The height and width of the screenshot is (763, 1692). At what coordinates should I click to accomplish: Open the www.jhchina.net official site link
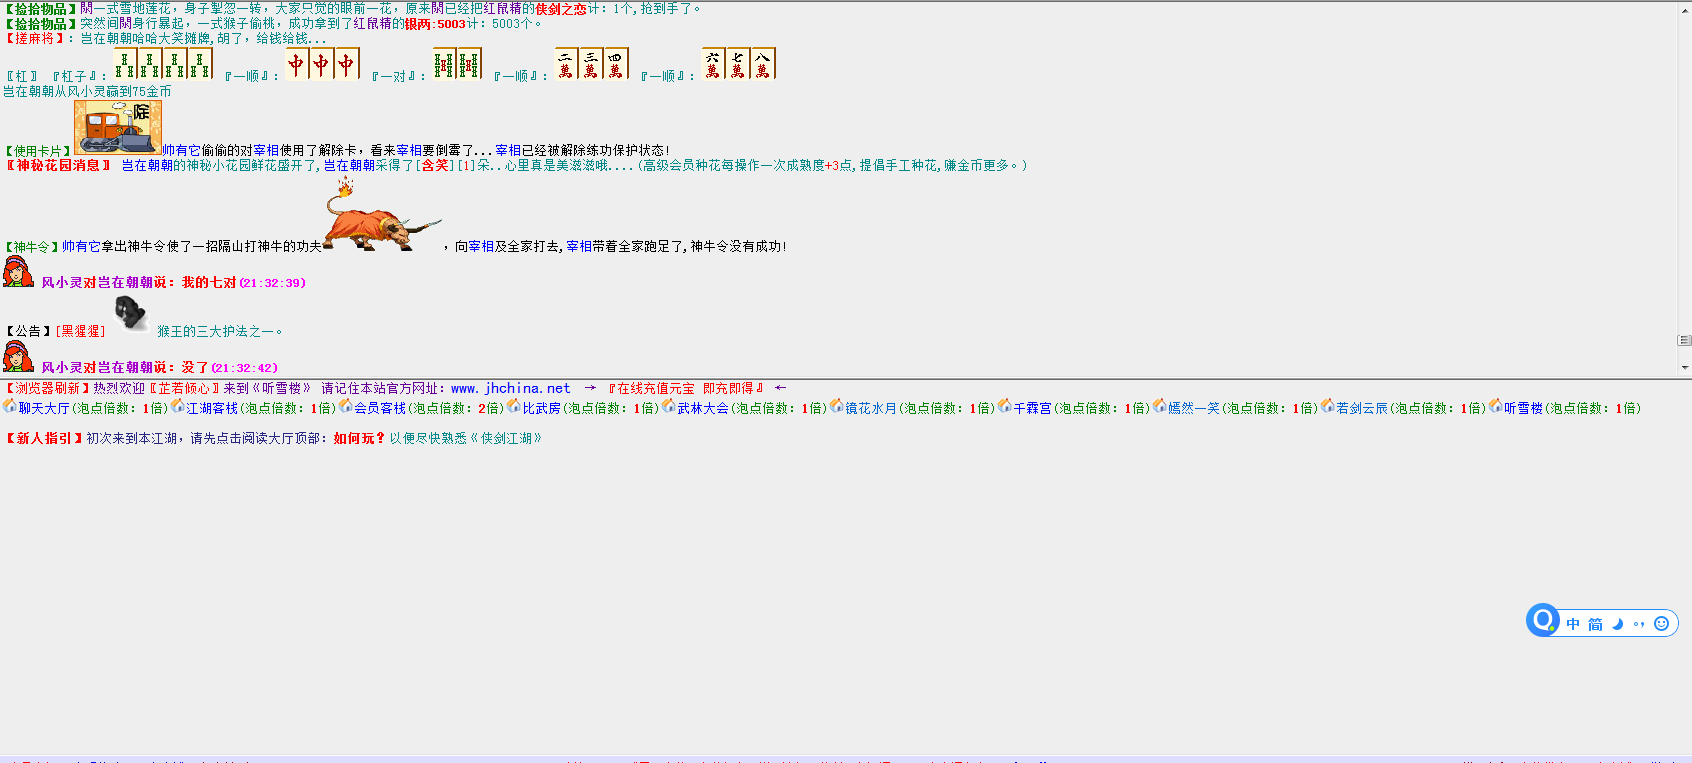[510, 388]
